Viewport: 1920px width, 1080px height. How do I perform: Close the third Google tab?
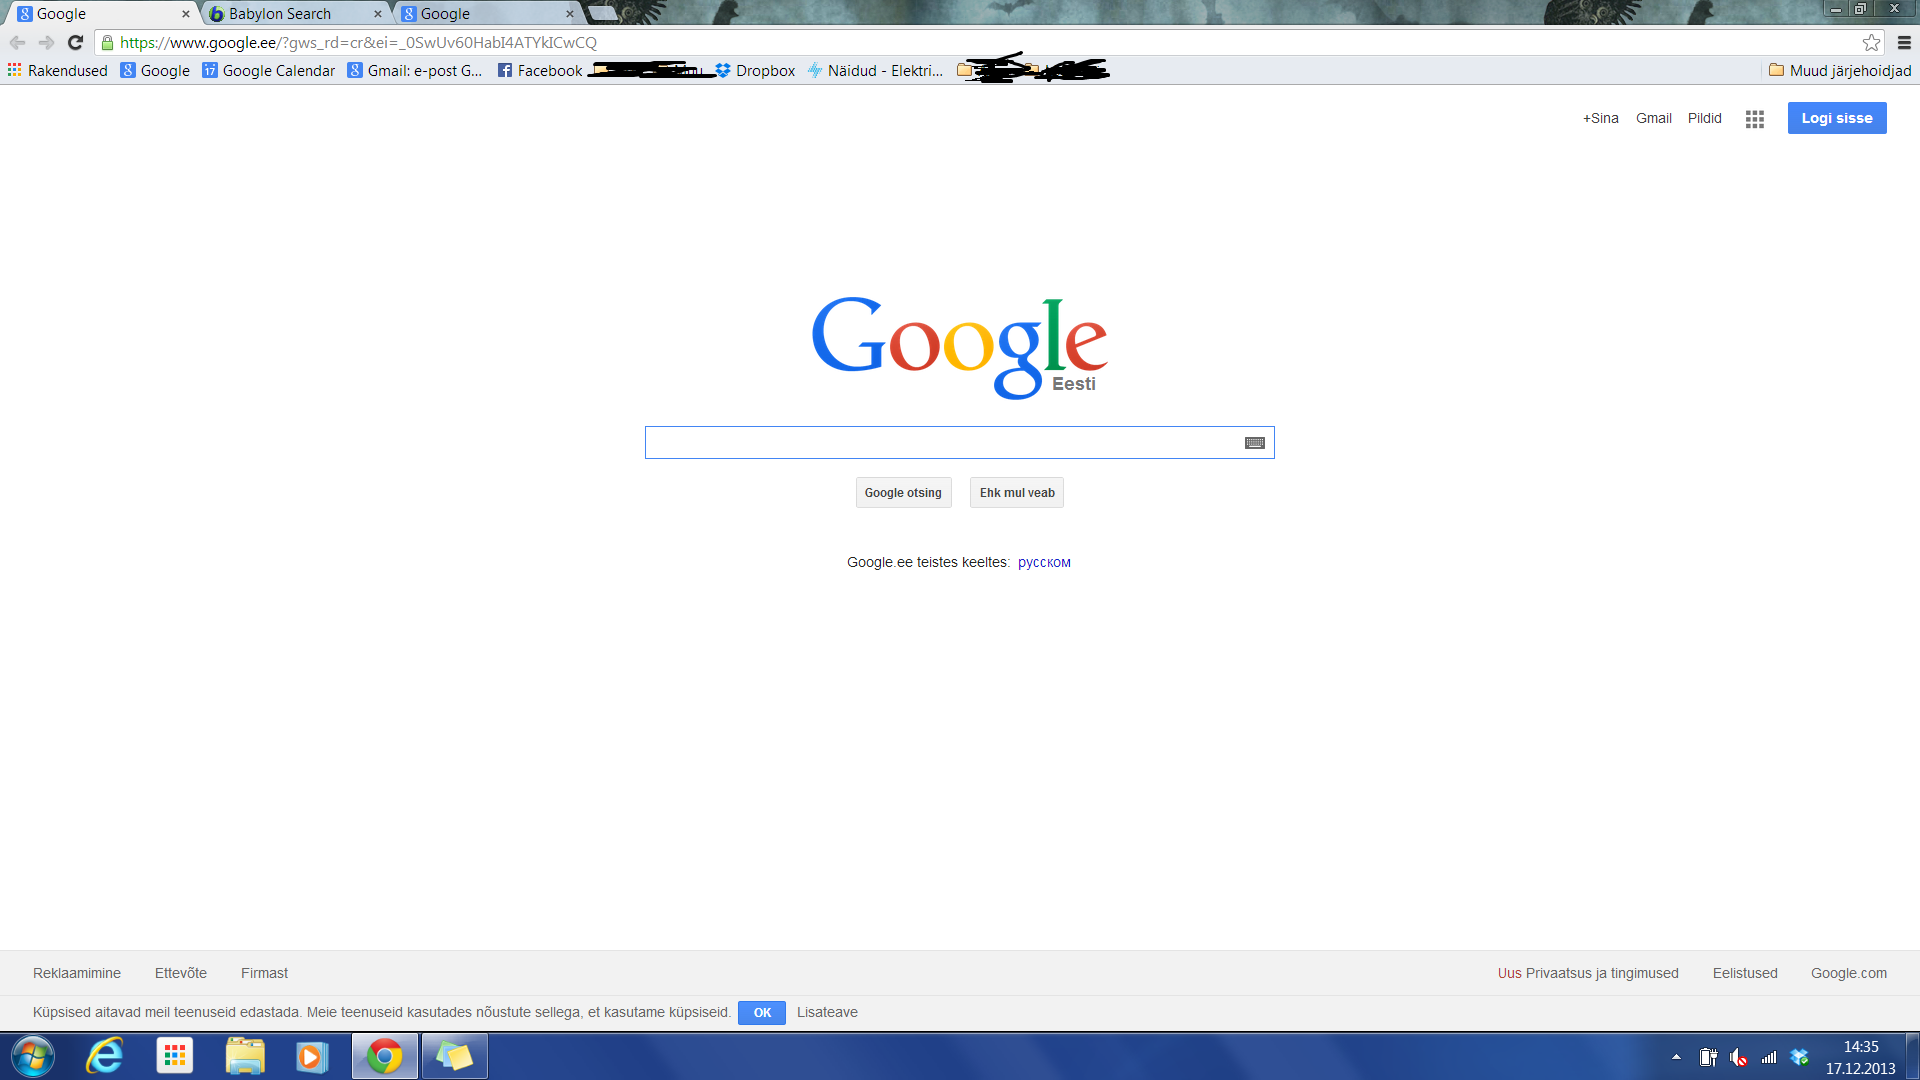click(x=570, y=14)
